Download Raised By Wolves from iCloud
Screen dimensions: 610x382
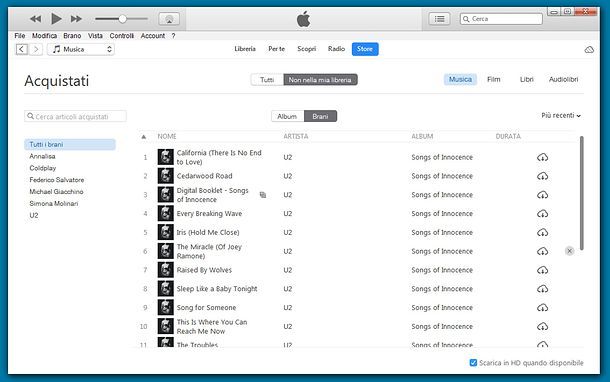pos(543,270)
